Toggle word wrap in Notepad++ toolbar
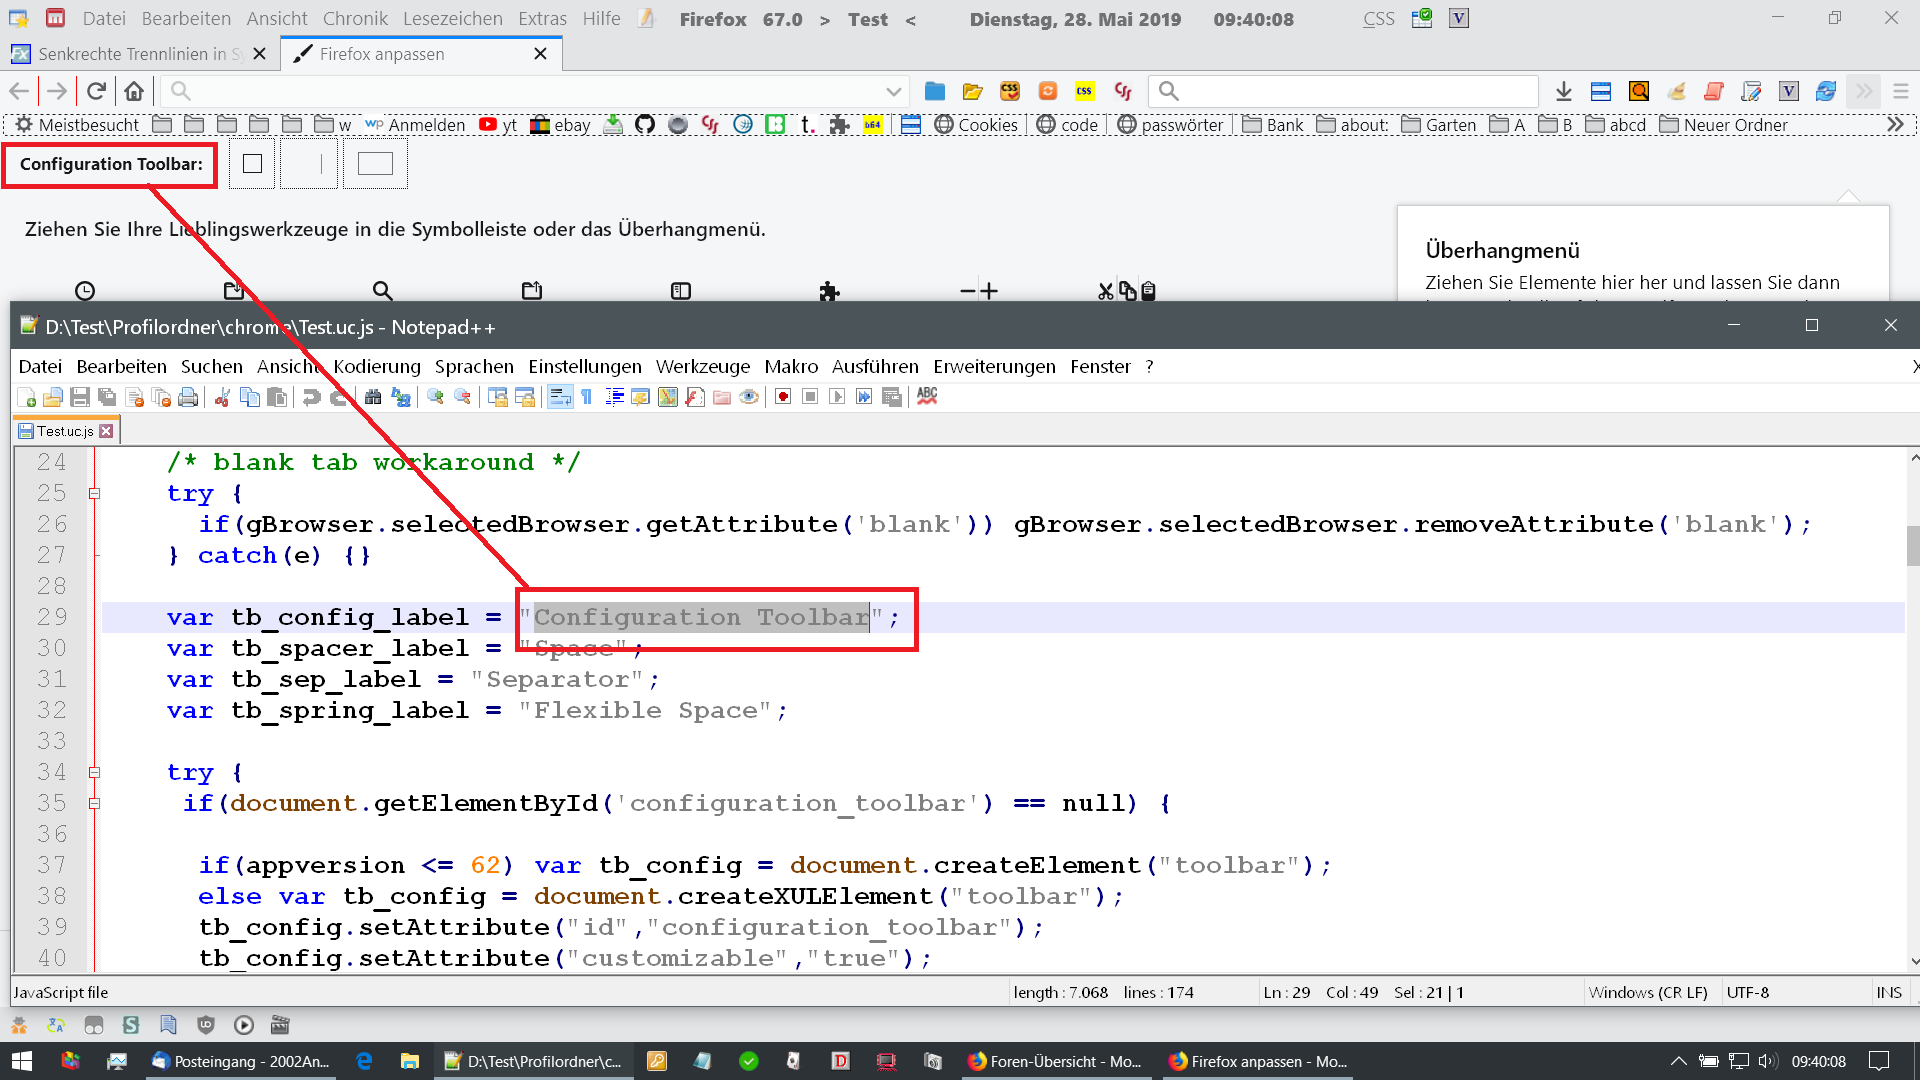Screen dimensions: 1920x1080 click(560, 397)
